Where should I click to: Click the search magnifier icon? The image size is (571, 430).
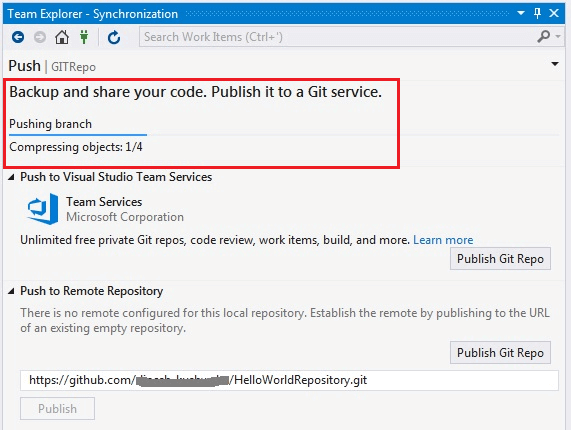544,37
